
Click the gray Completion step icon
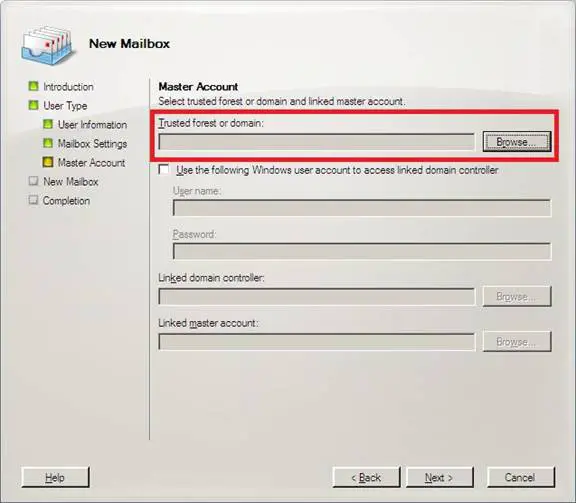(x=33, y=200)
